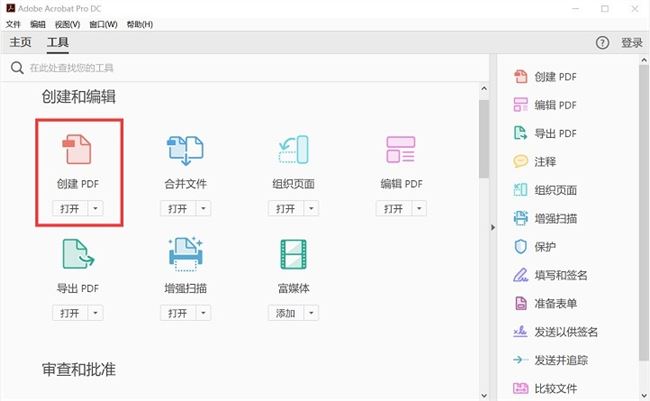The height and width of the screenshot is (401, 650).
Task: Expand dropdown arrow next to 富媒体 添加
Action: (x=311, y=313)
